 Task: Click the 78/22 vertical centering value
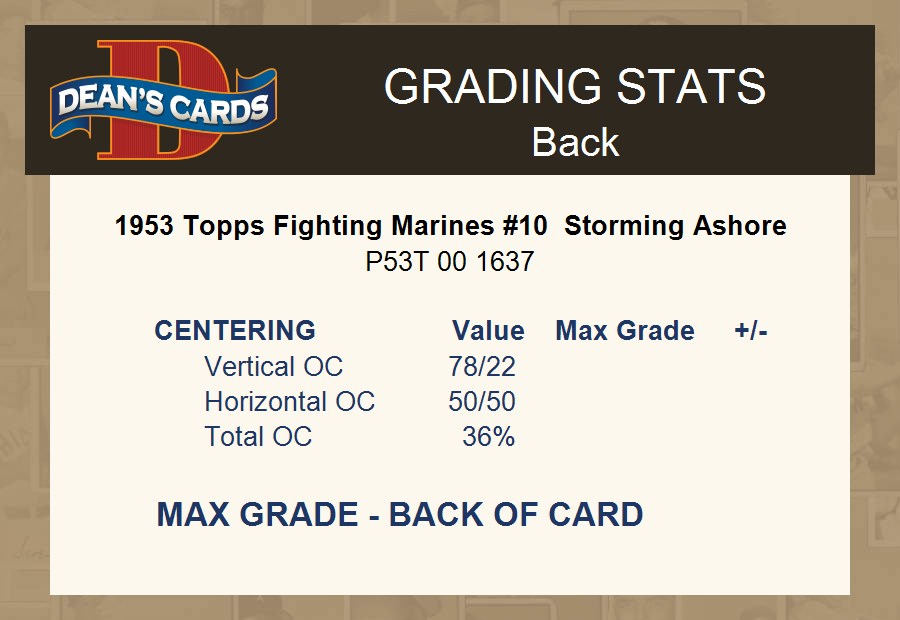click(x=482, y=367)
